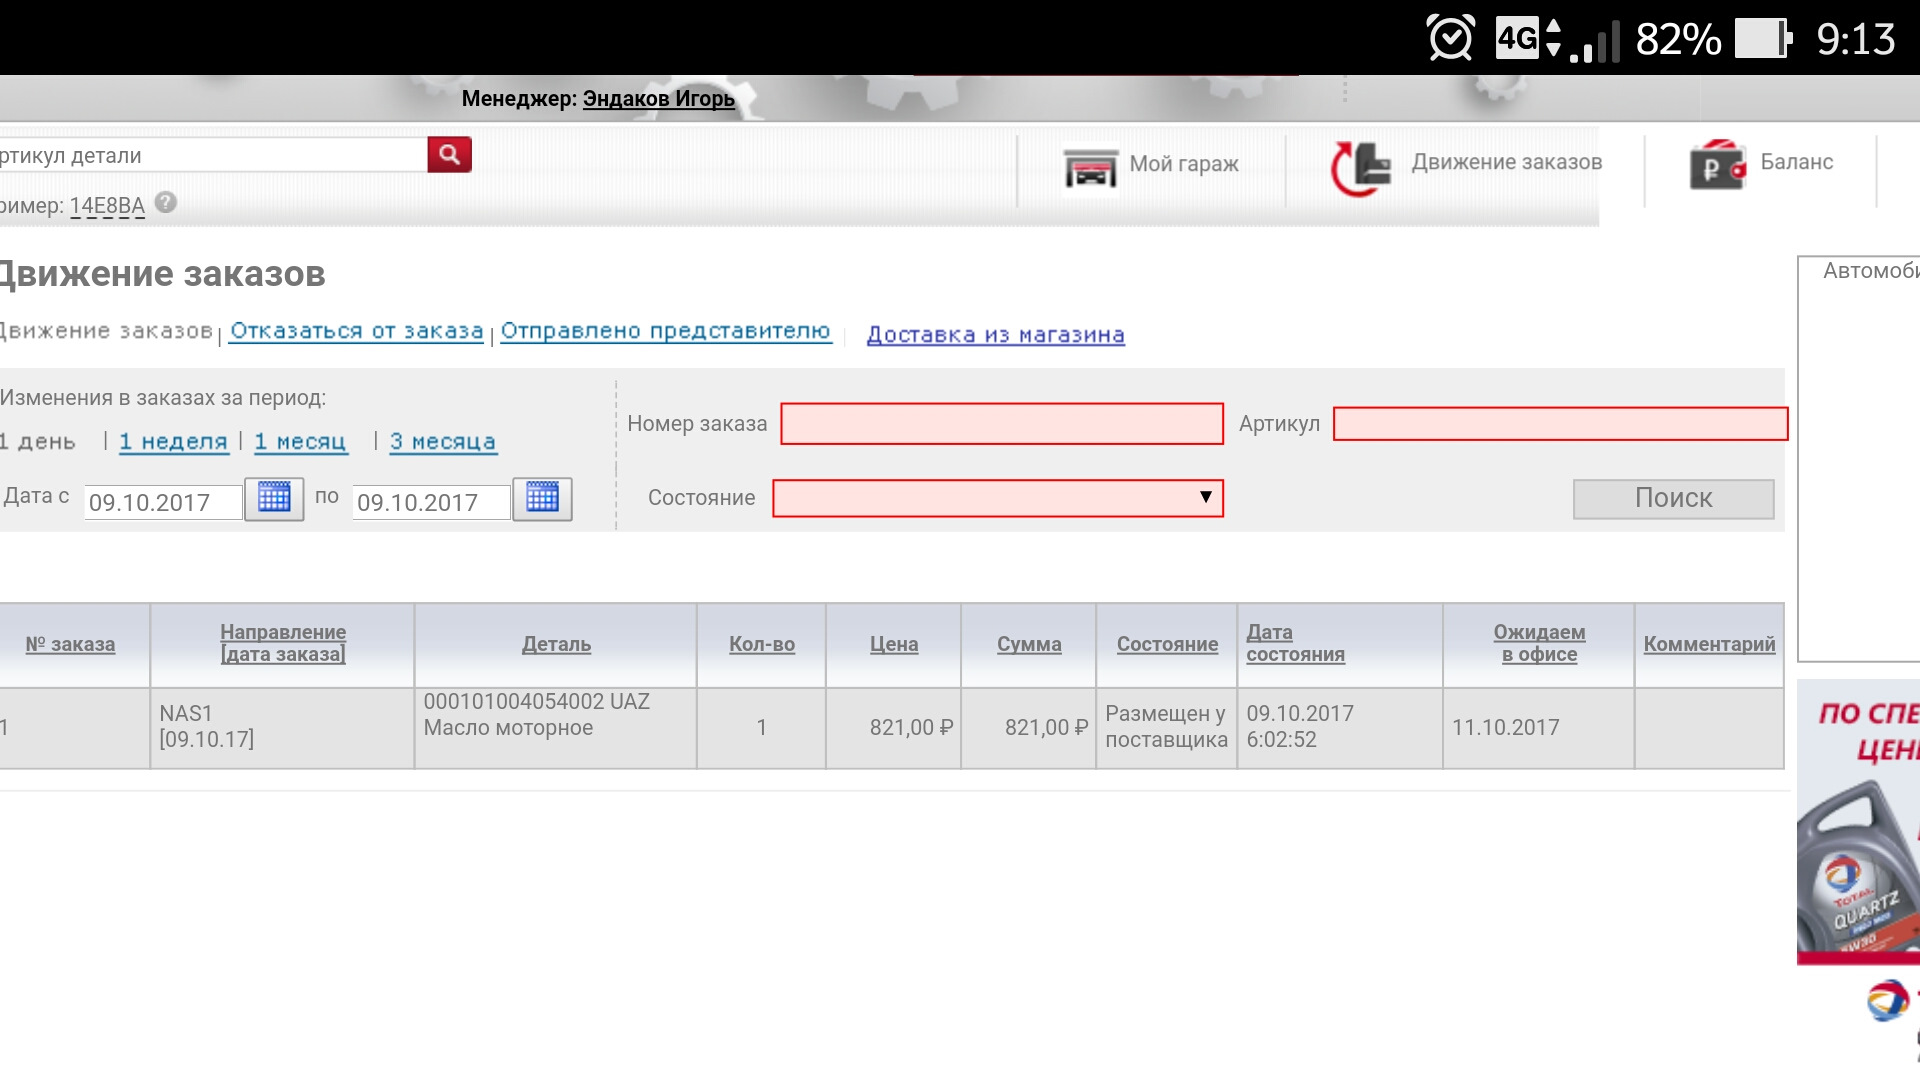1920x1080 pixels.
Task: Open calendar for the end date
Action: 542,498
